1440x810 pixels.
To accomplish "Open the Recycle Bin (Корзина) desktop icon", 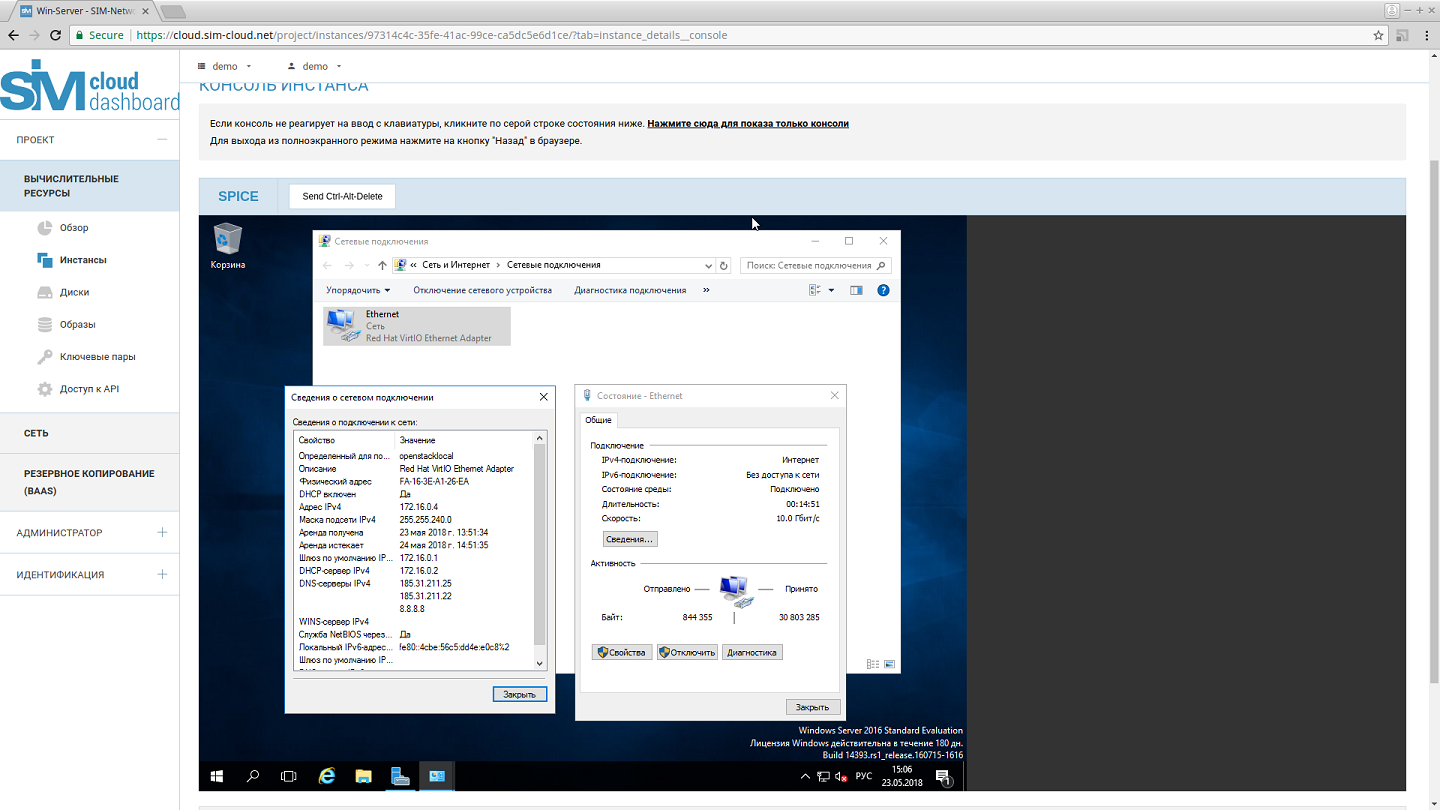I will pyautogui.click(x=227, y=241).
